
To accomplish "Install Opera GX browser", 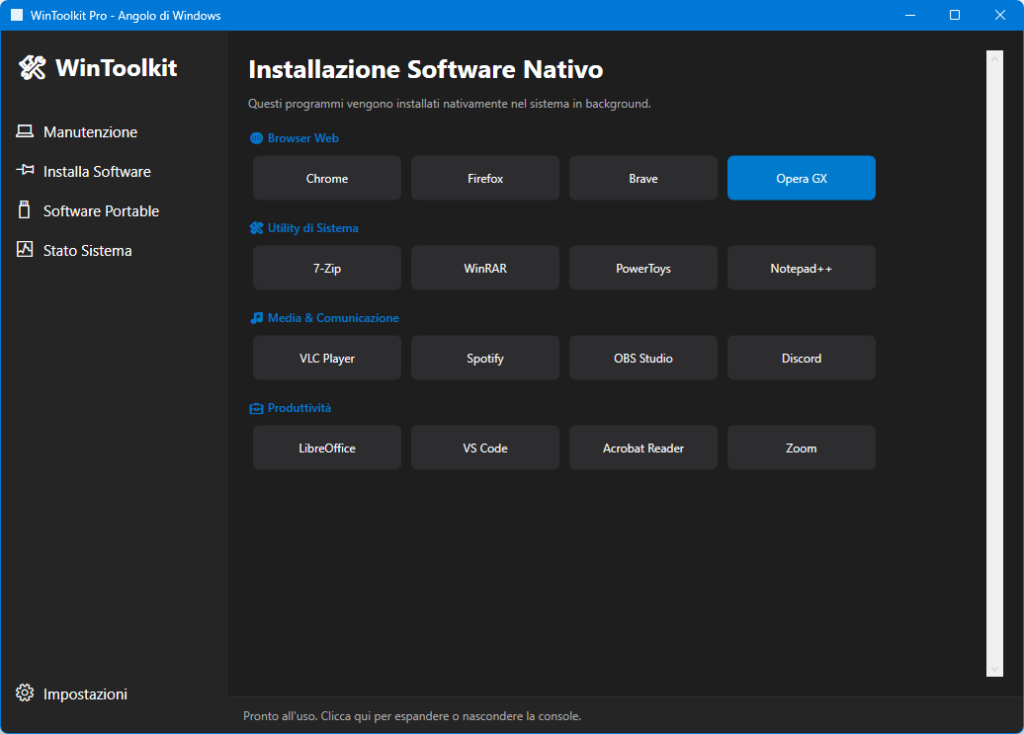I will click(x=801, y=178).
